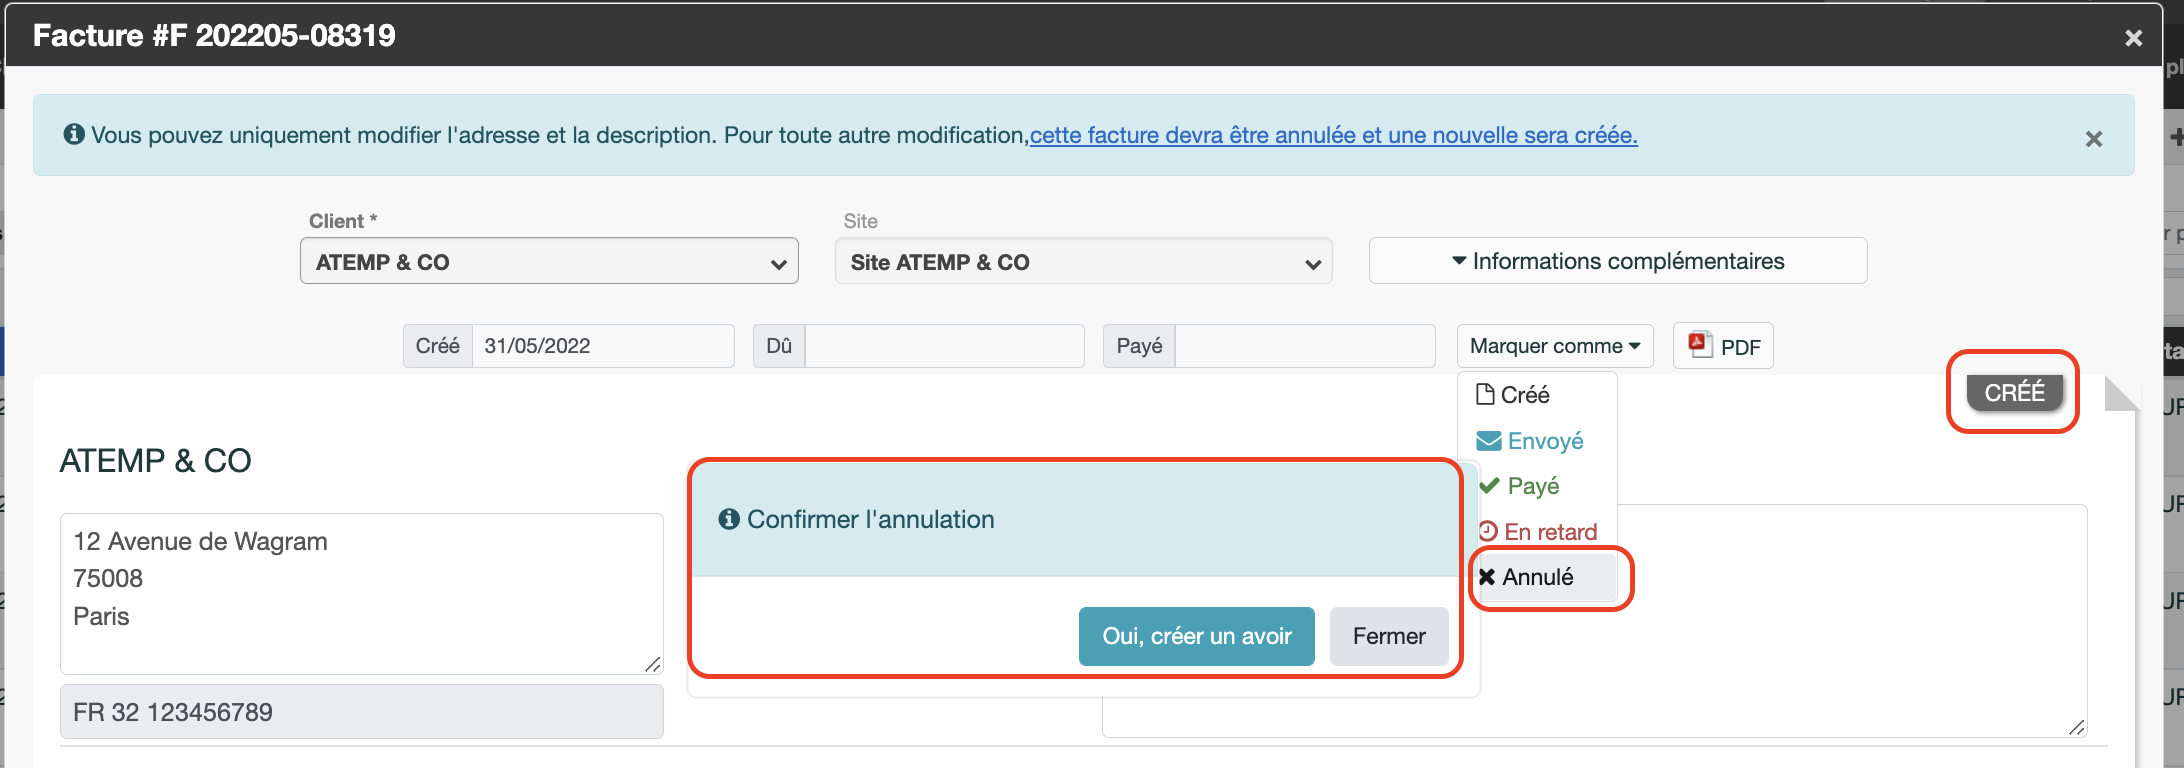Confirm with Oui, créer un avoir
The image size is (2184, 768).
click(x=1197, y=636)
